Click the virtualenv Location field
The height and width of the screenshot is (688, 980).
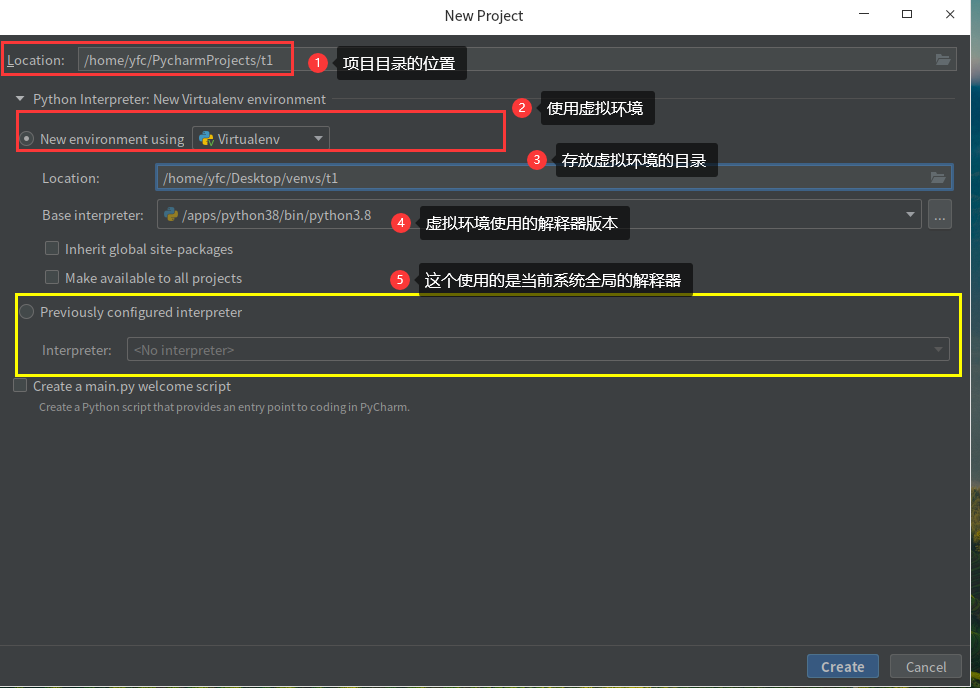554,177
